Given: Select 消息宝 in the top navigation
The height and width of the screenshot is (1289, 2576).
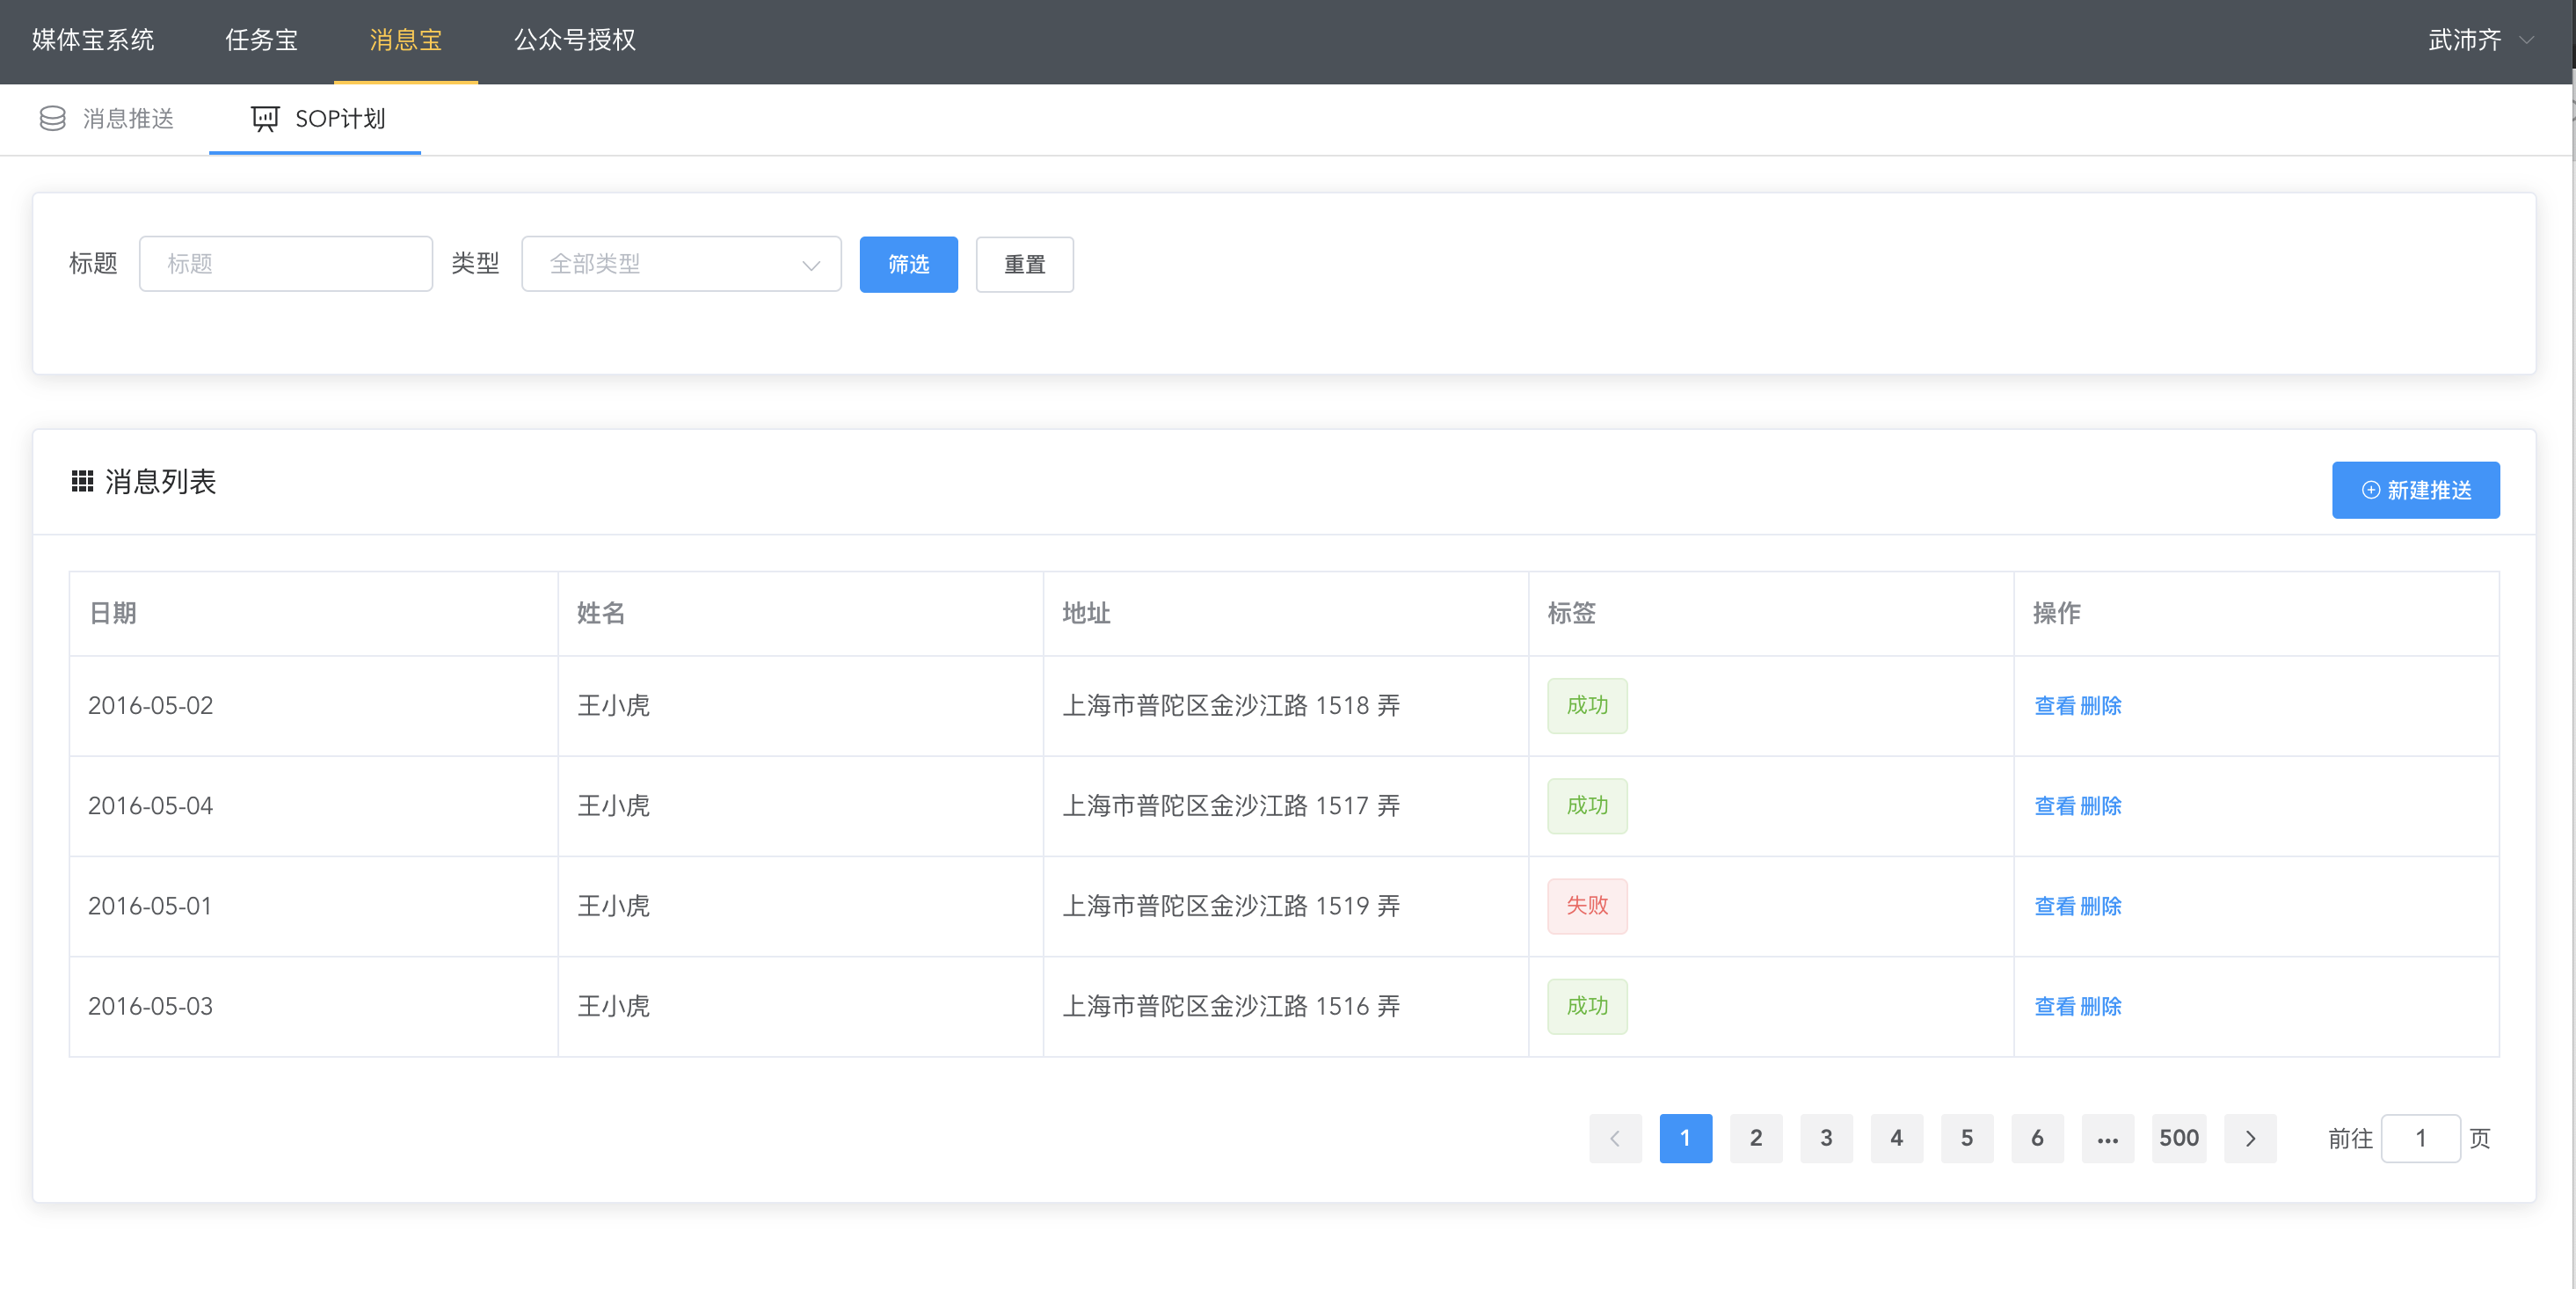Looking at the screenshot, I should [405, 40].
